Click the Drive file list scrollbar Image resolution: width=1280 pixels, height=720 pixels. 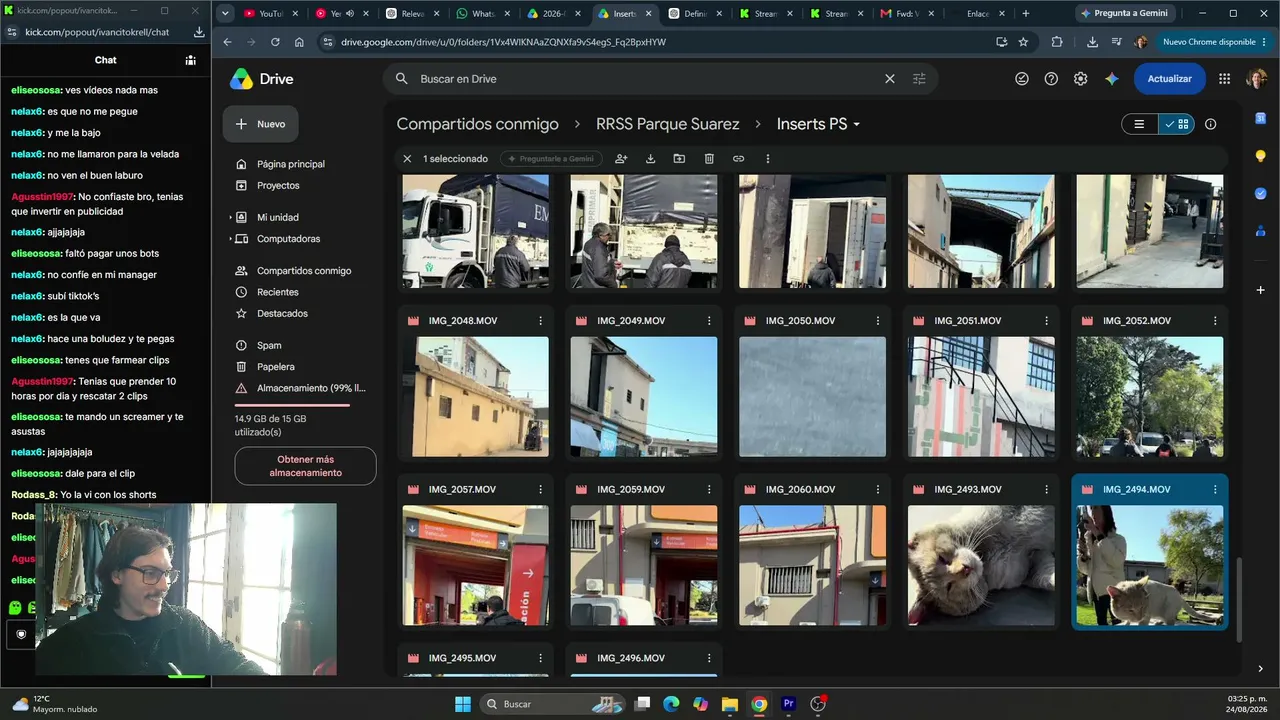(1239, 598)
